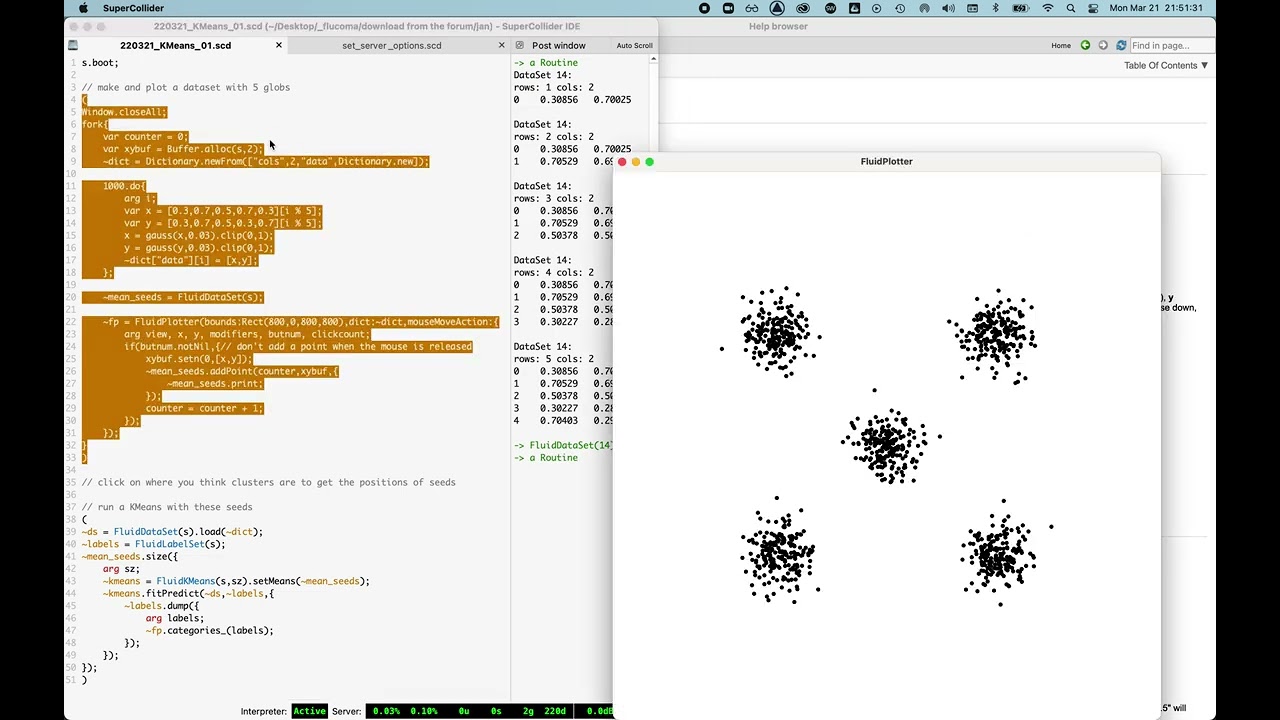Open Creative Cloud menu bar icon
The image size is (1280, 720).
coord(804,8)
